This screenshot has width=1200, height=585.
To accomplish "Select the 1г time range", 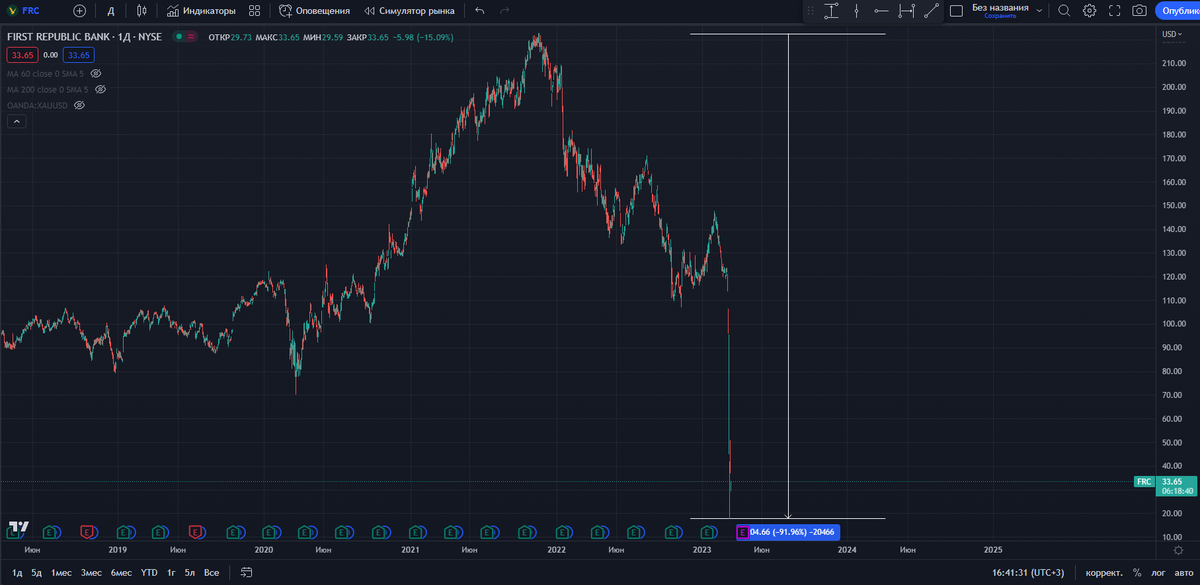I will click(x=171, y=573).
